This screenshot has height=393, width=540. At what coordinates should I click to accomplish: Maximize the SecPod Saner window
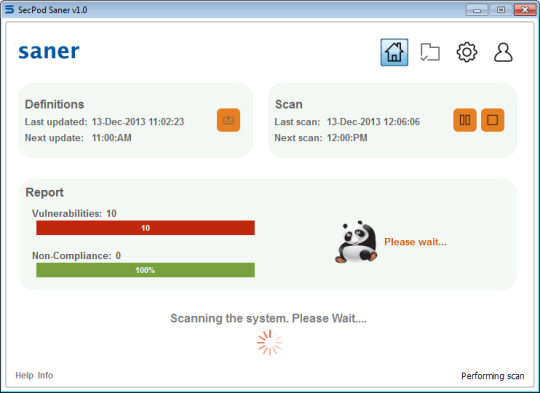[501, 10]
